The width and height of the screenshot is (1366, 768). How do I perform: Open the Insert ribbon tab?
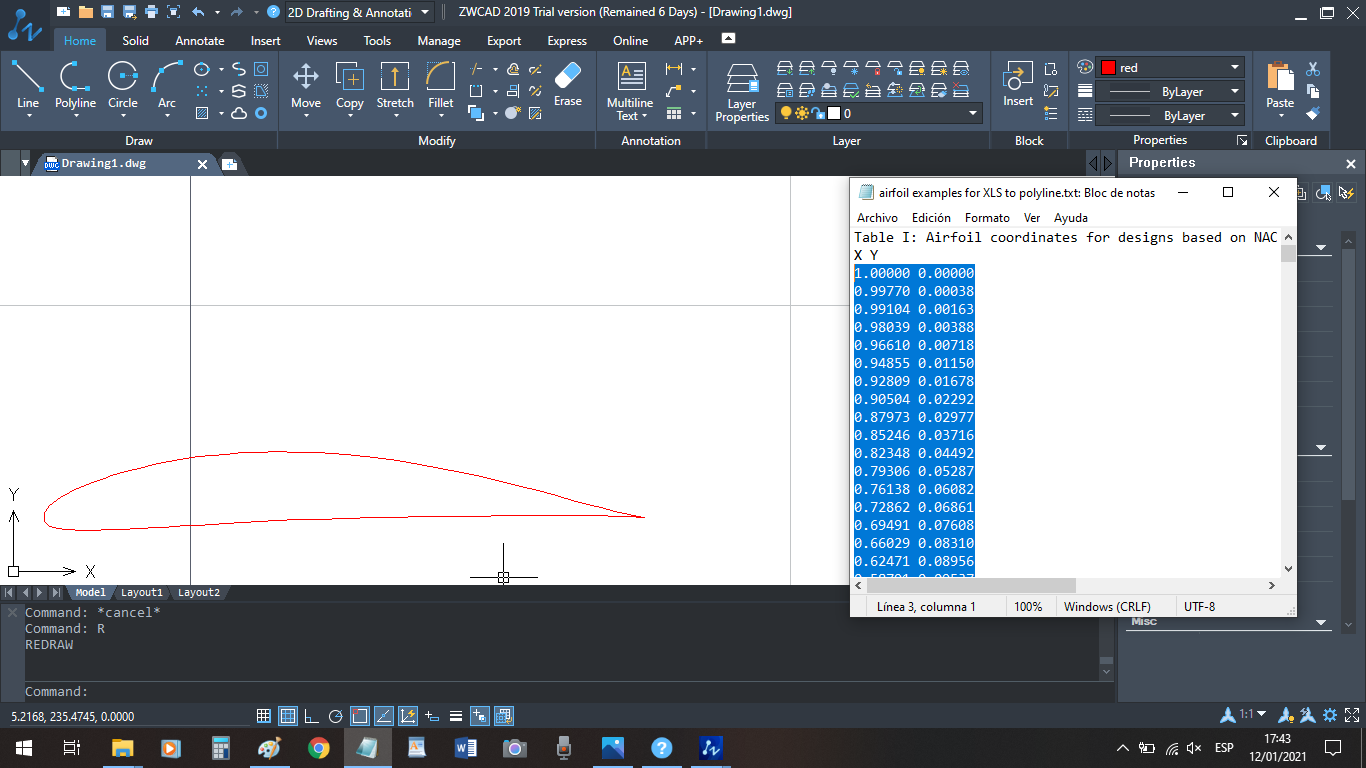pos(266,41)
